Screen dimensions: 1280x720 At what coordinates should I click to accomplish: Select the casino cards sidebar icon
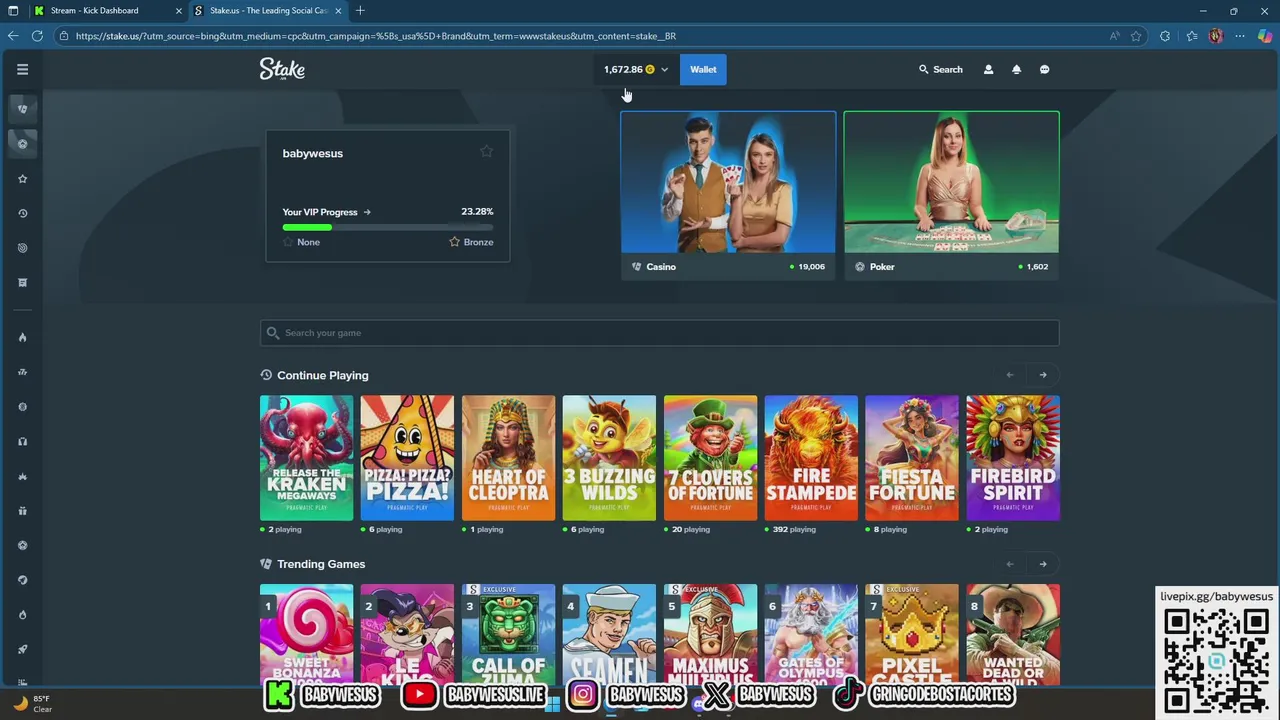point(22,108)
